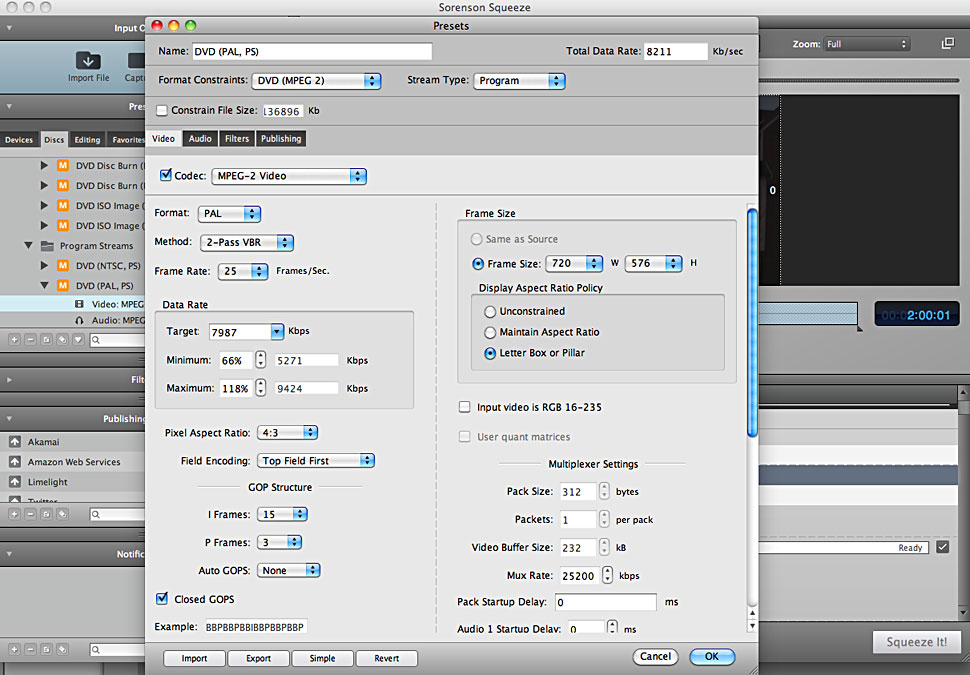
Task: Click the Program Streams folder icon
Action: click(x=47, y=246)
